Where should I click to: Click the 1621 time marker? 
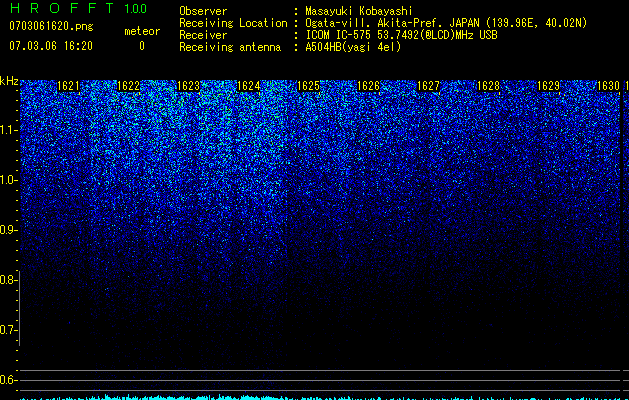(x=68, y=86)
